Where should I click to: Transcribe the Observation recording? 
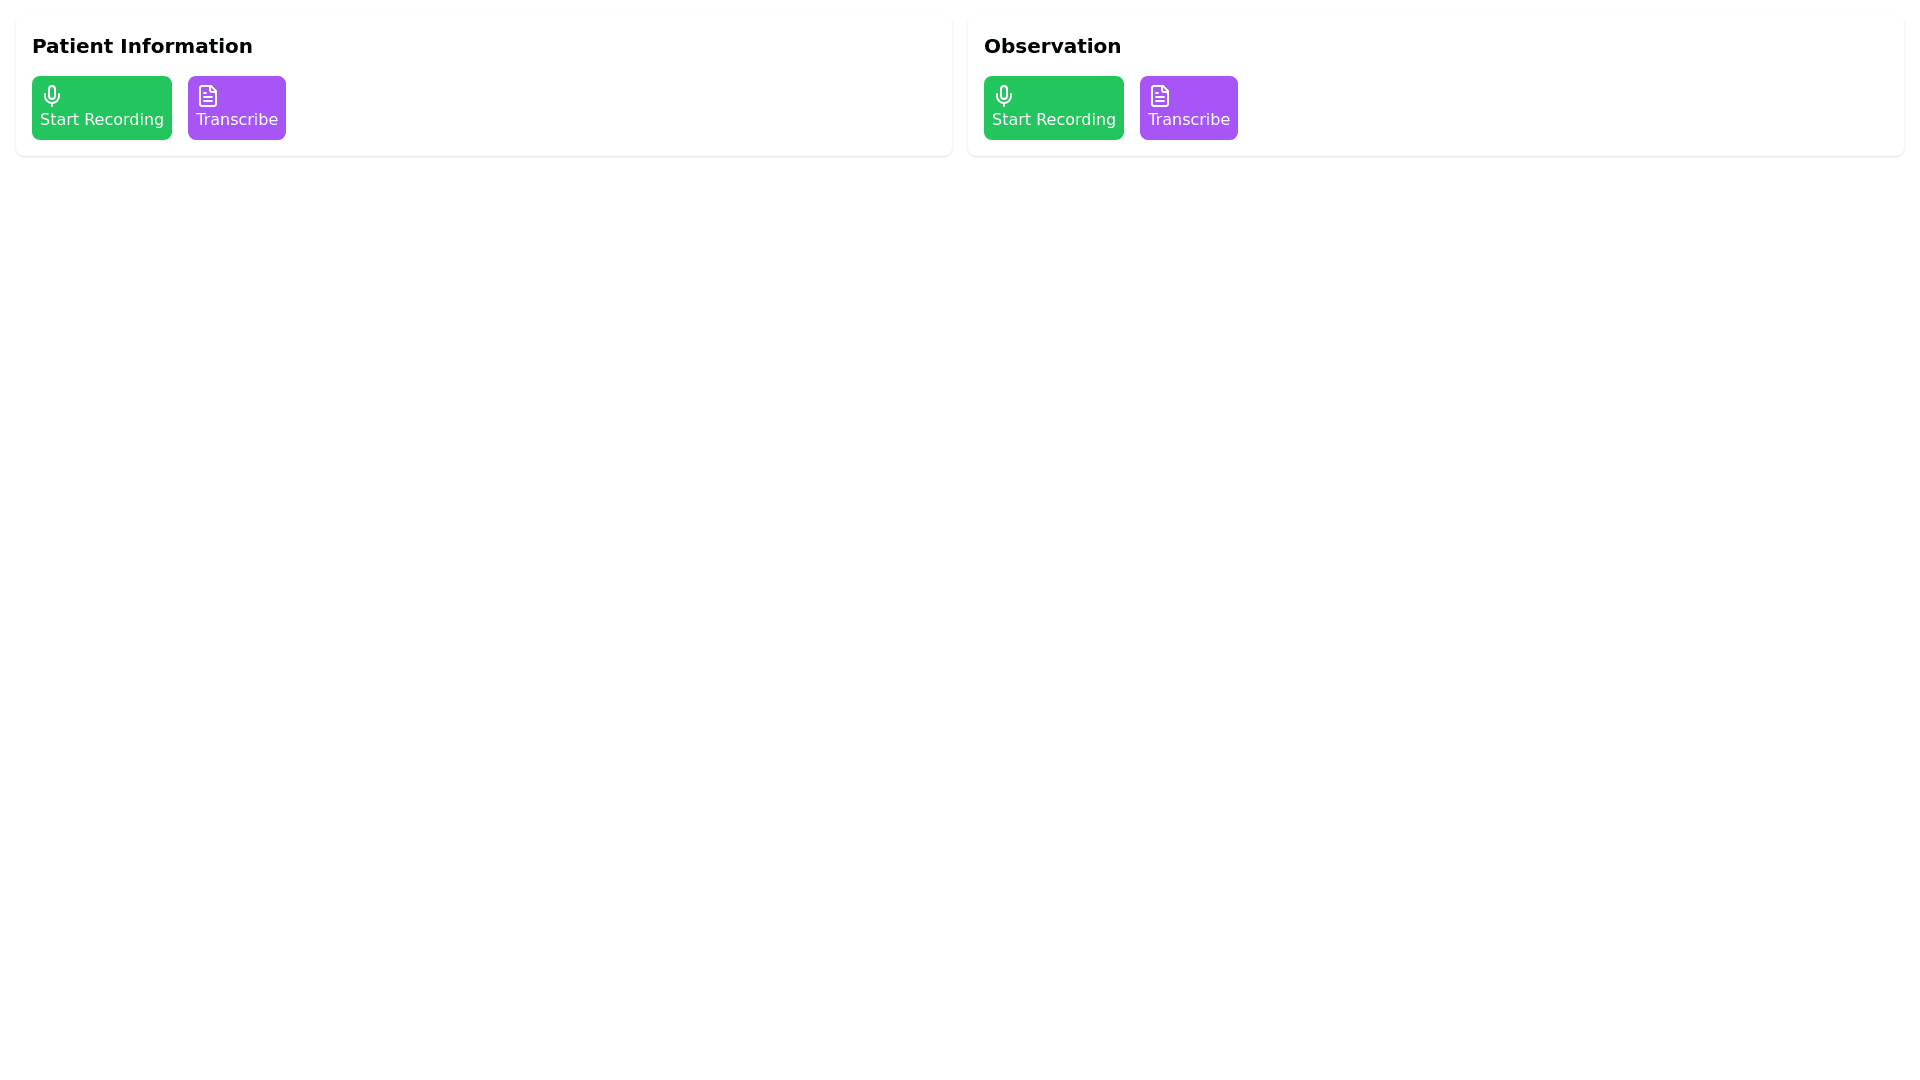[x=1189, y=108]
